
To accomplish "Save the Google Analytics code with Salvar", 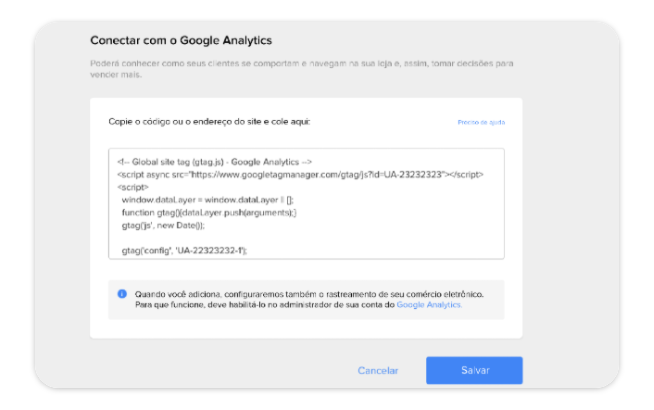I will coord(474,370).
